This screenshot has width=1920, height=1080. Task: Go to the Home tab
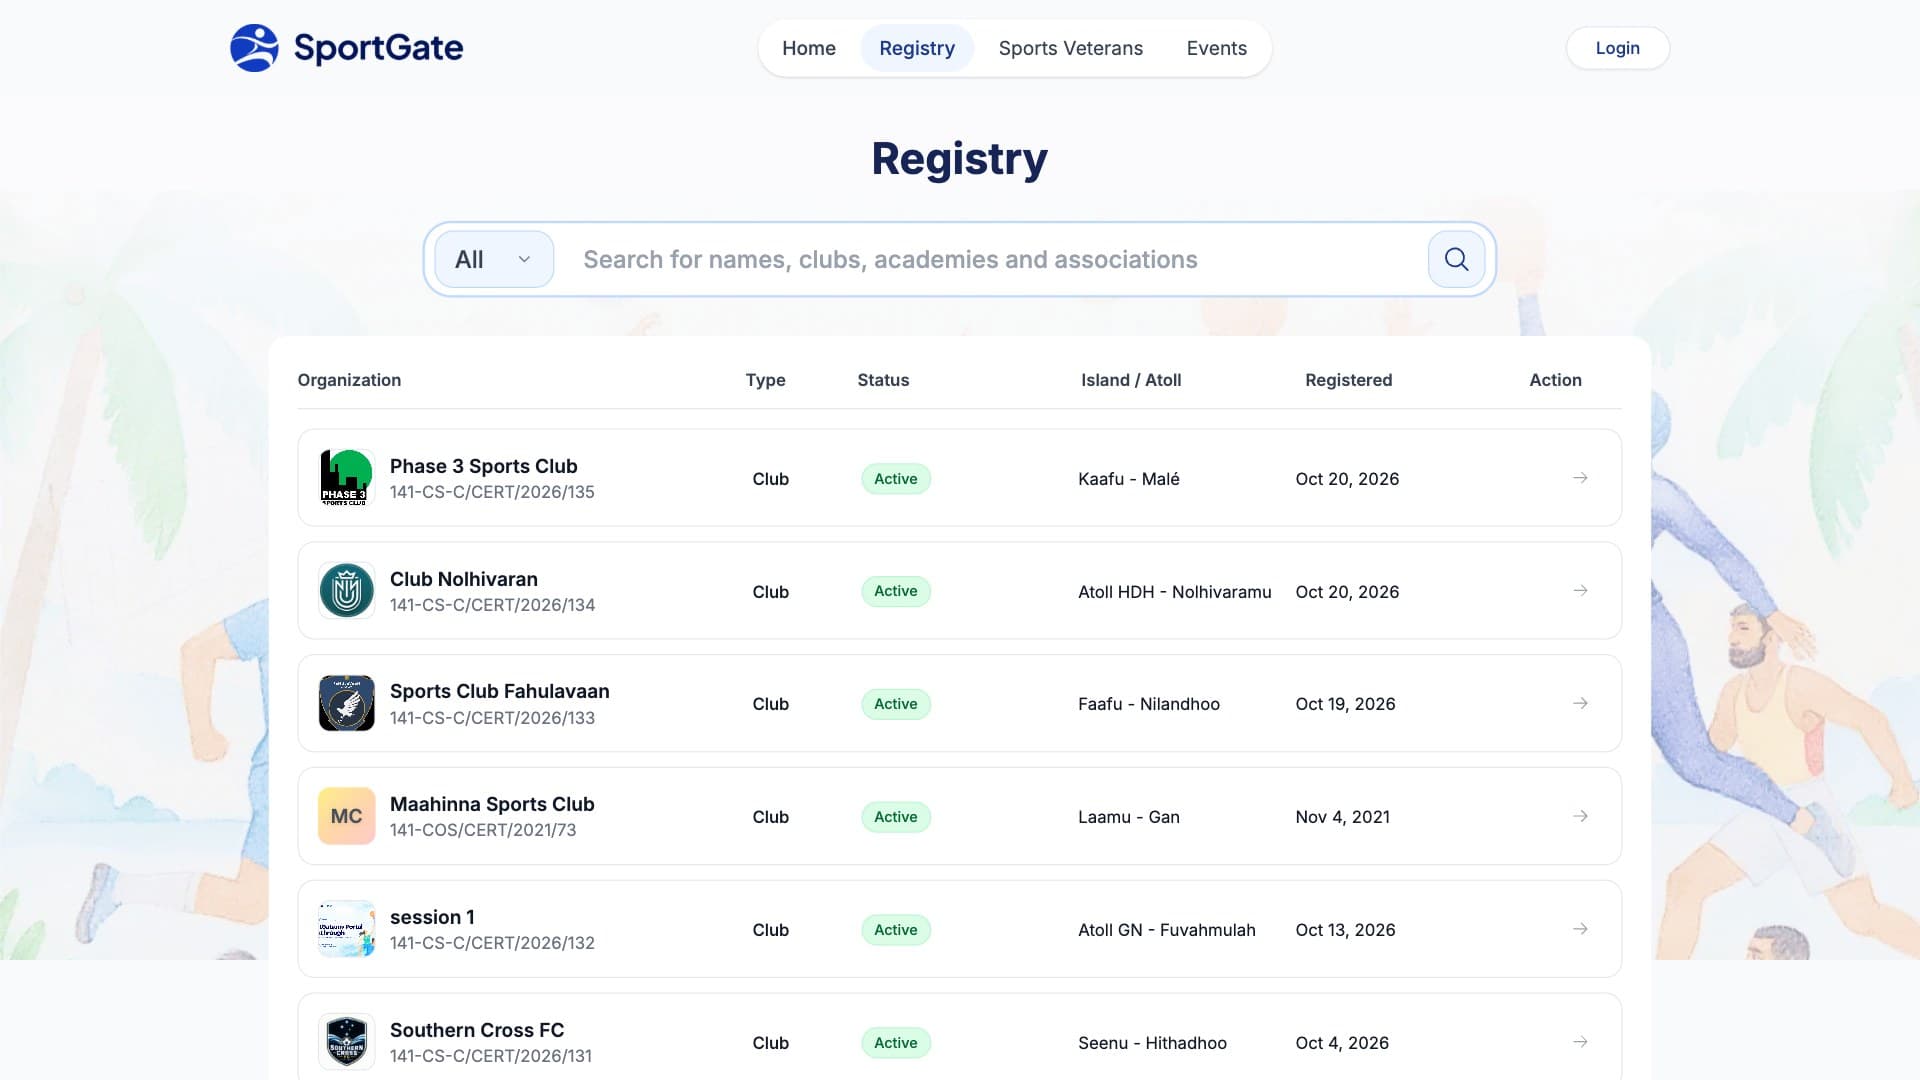(x=809, y=48)
